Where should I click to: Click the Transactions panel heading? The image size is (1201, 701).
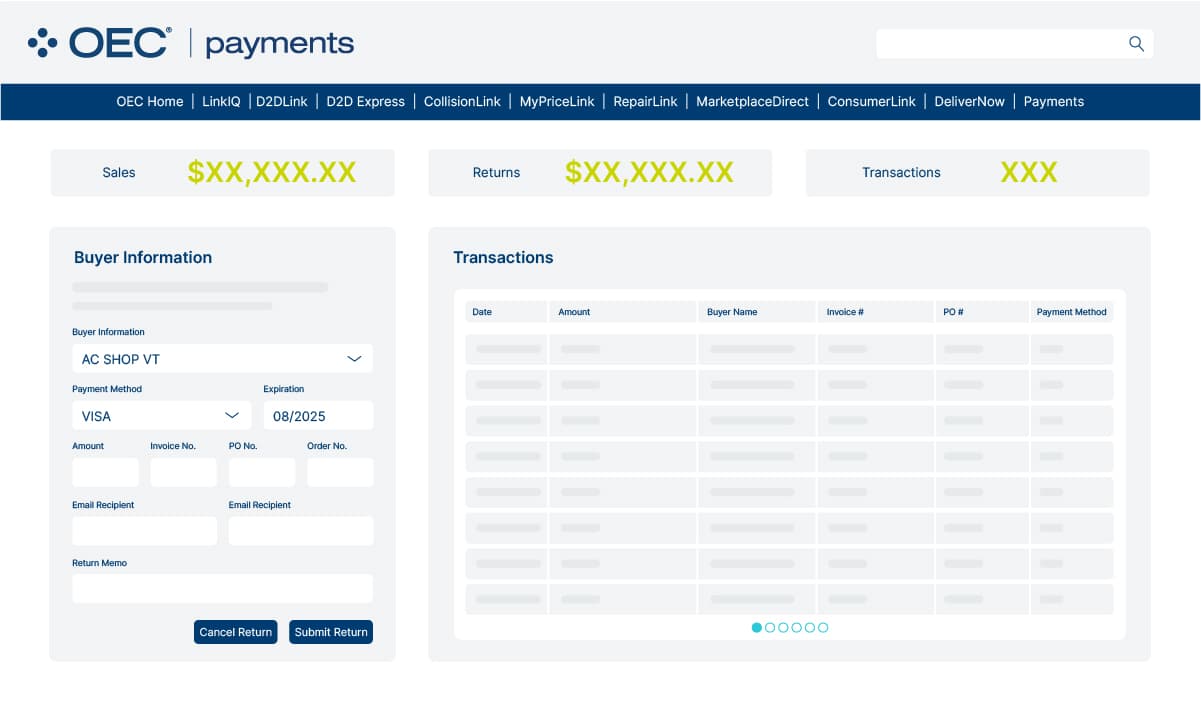[503, 258]
